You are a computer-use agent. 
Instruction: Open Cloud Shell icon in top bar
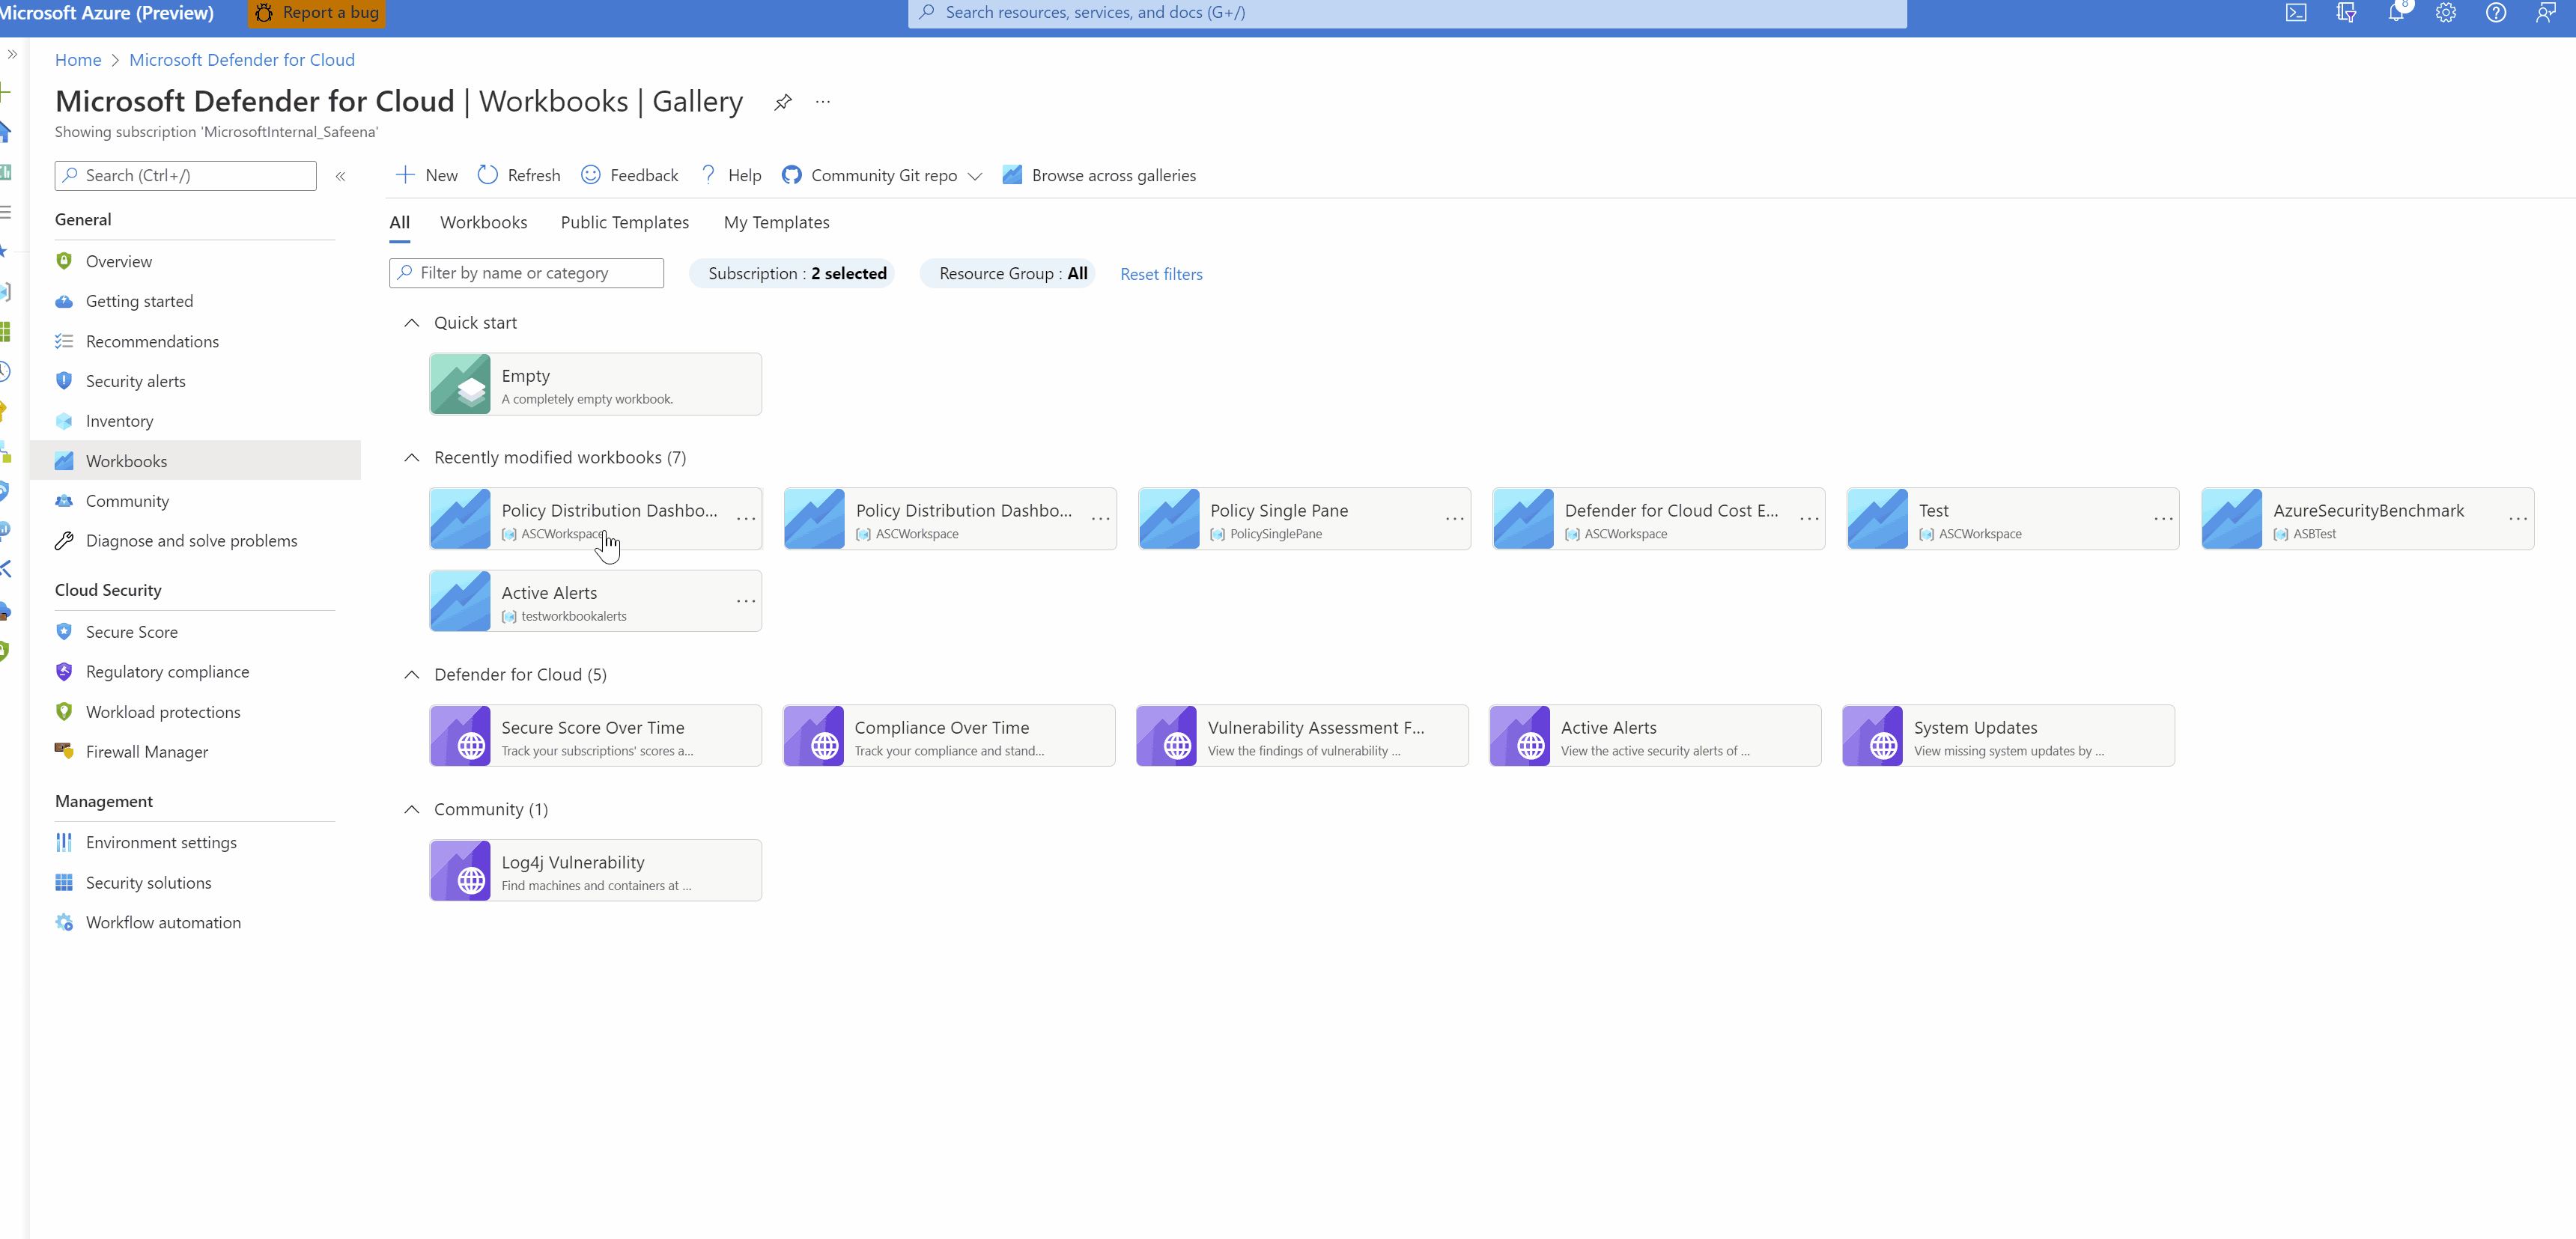coord(2296,13)
